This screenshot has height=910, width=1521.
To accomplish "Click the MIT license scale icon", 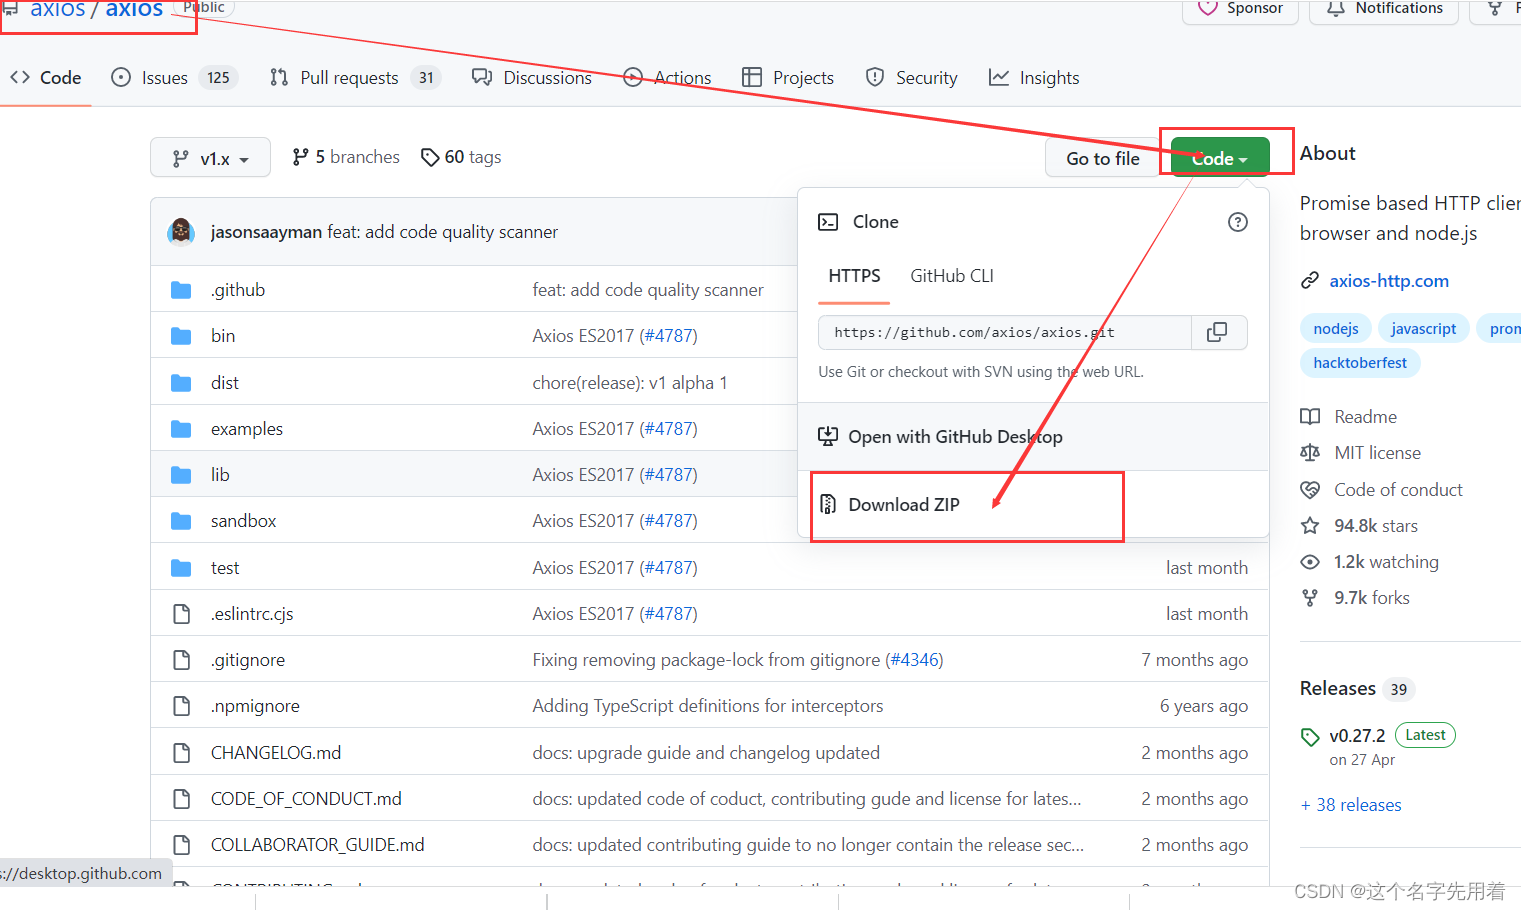I will click(1310, 453).
